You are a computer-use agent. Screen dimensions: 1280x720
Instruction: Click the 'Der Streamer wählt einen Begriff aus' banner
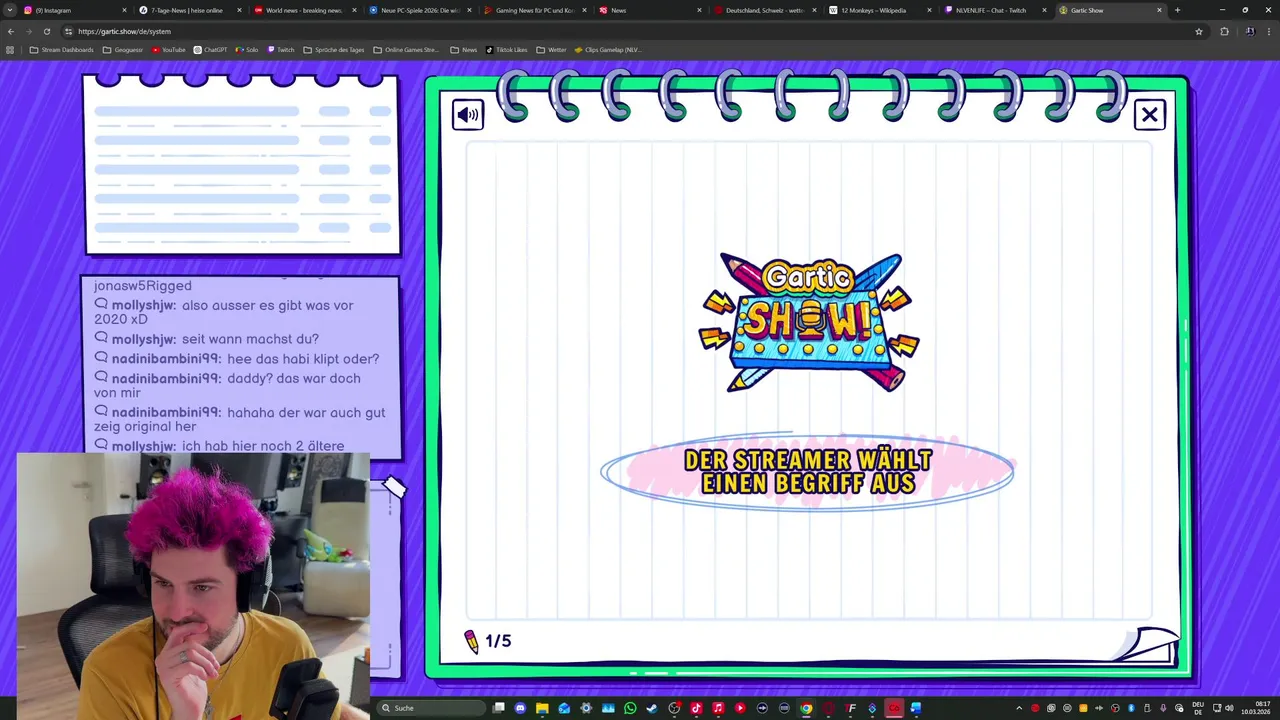[807, 472]
